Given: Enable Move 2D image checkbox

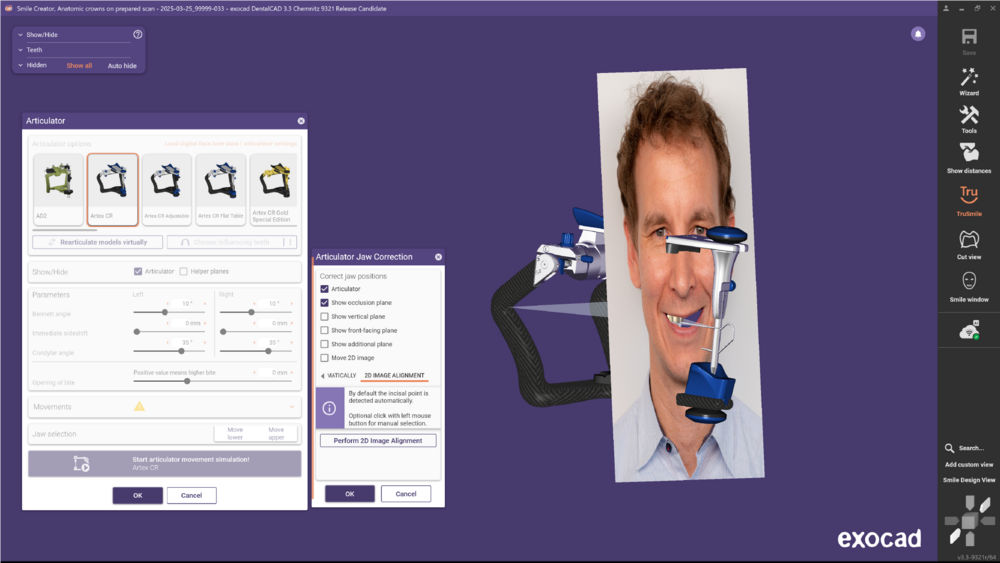Looking at the screenshot, I should click(x=325, y=358).
